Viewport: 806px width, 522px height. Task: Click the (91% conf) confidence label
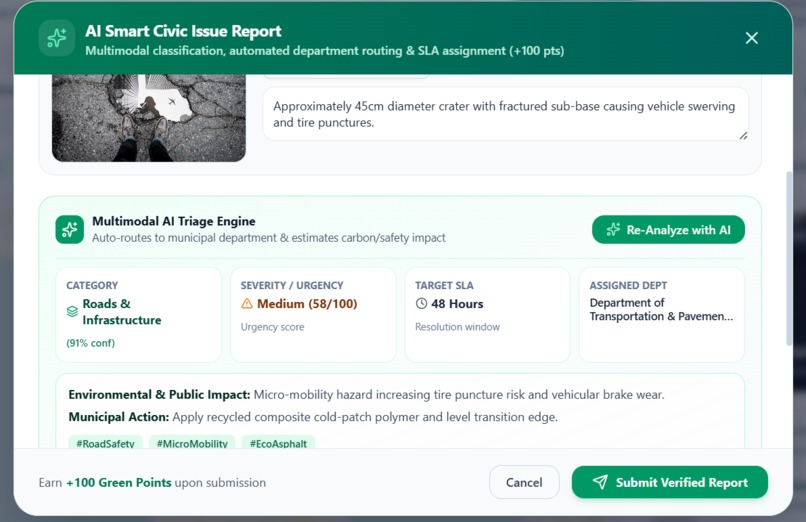click(x=90, y=343)
